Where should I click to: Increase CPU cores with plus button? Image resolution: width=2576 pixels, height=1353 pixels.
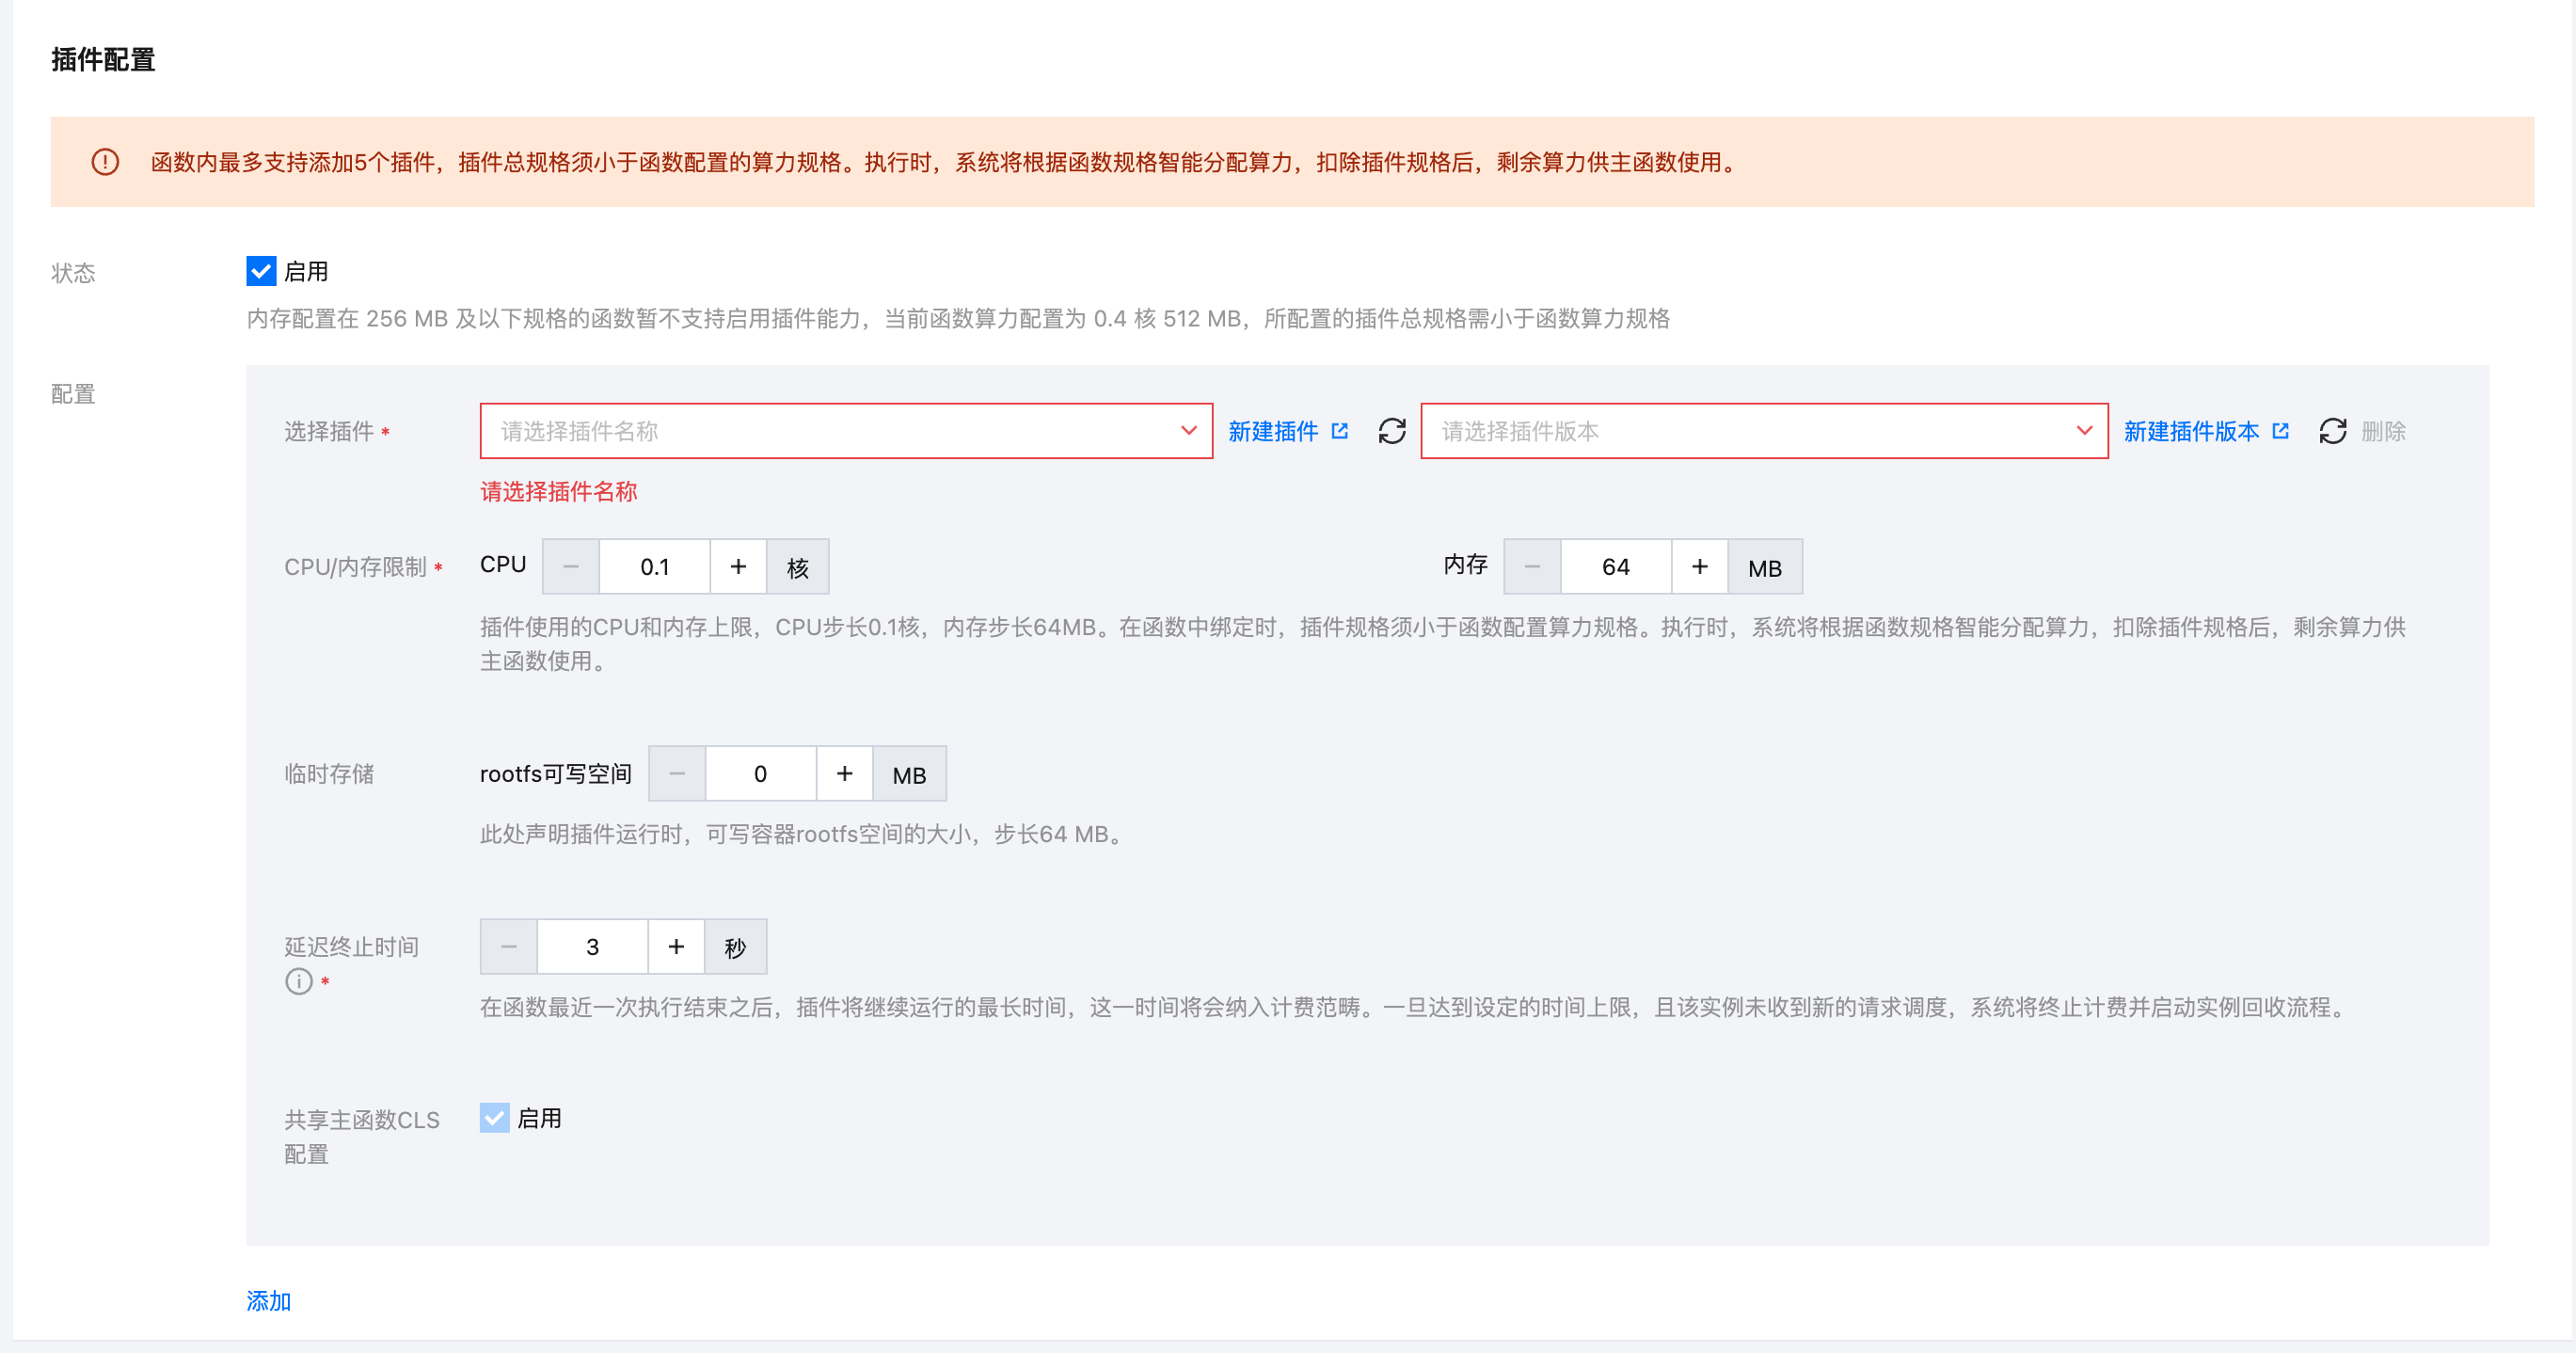738,567
